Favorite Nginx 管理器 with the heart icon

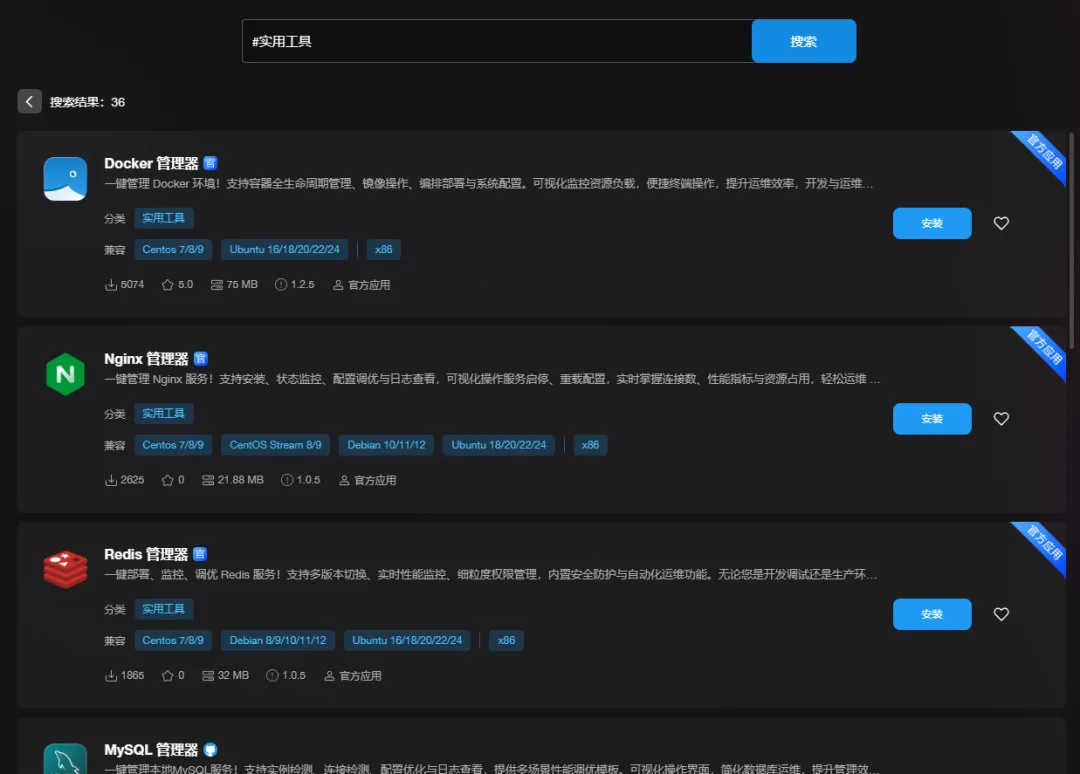pos(1001,419)
